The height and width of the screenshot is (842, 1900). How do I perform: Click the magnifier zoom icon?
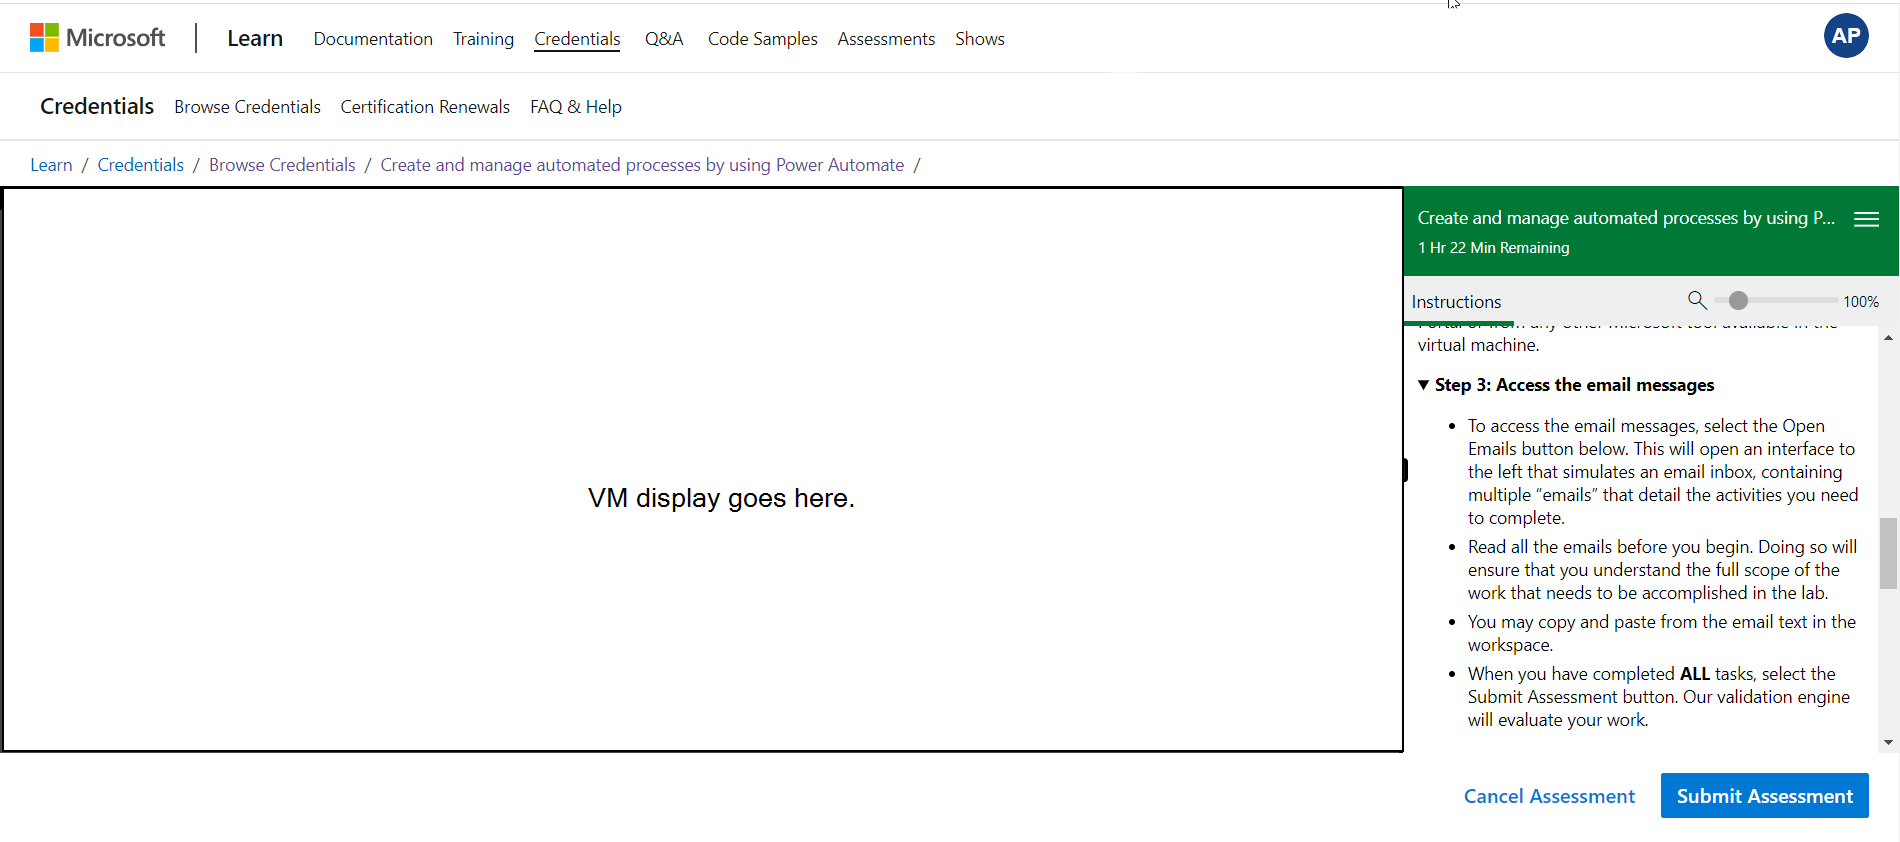pyautogui.click(x=1697, y=300)
